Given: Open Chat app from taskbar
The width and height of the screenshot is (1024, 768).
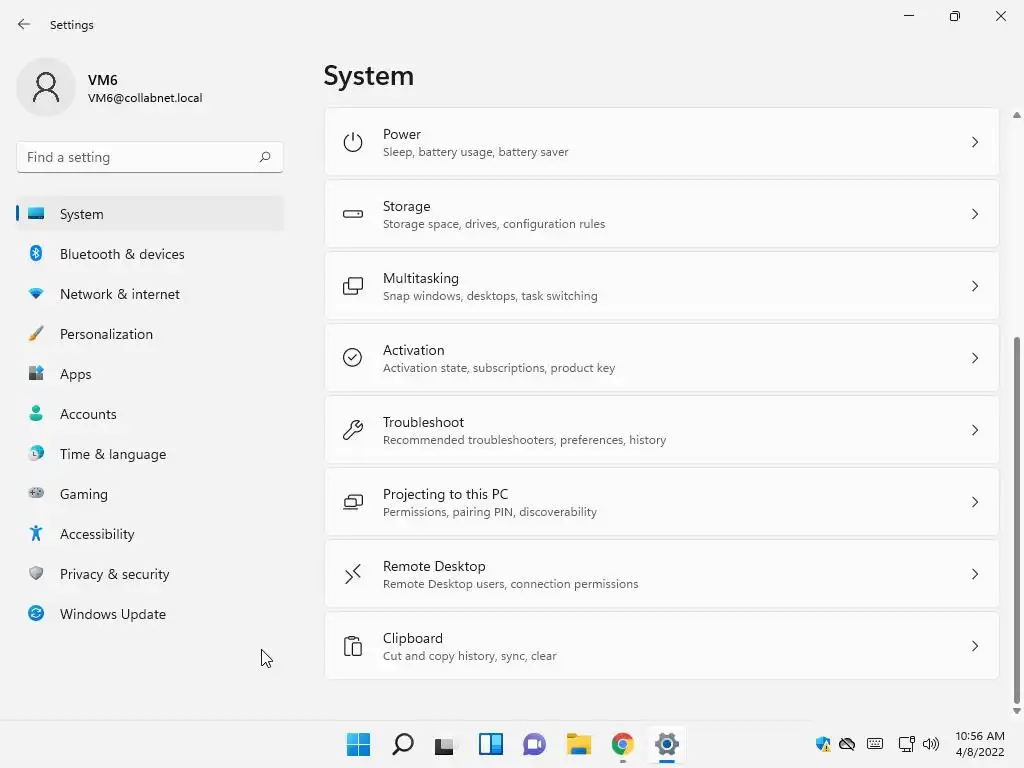Looking at the screenshot, I should tap(534, 744).
